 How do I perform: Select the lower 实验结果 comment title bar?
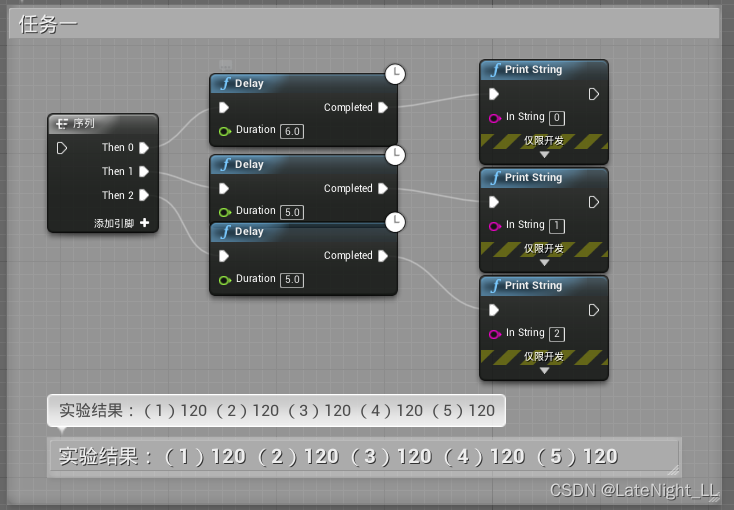[364, 457]
